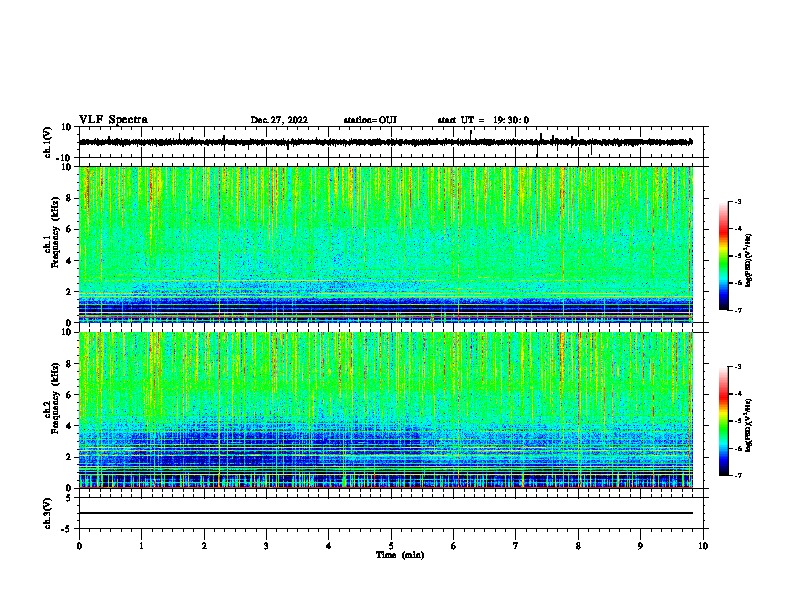
Task: Click the "station=OUI" label
Action: (370, 120)
